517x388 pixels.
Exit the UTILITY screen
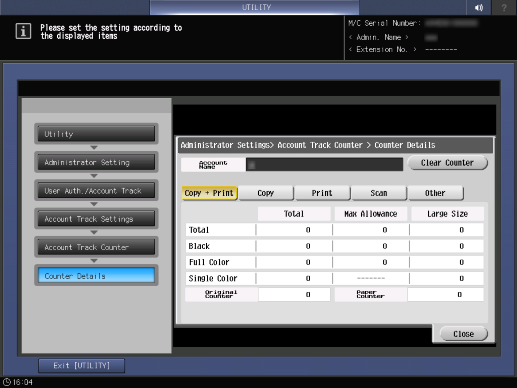[82, 366]
